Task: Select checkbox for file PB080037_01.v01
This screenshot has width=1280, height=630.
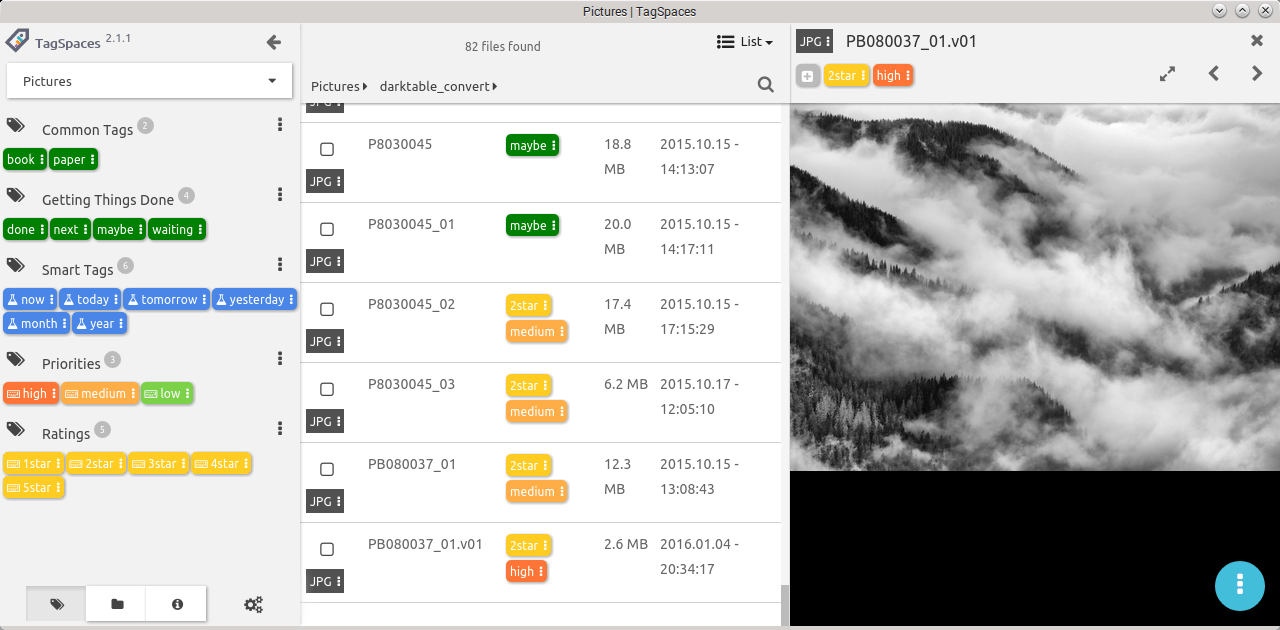Action: [x=327, y=549]
